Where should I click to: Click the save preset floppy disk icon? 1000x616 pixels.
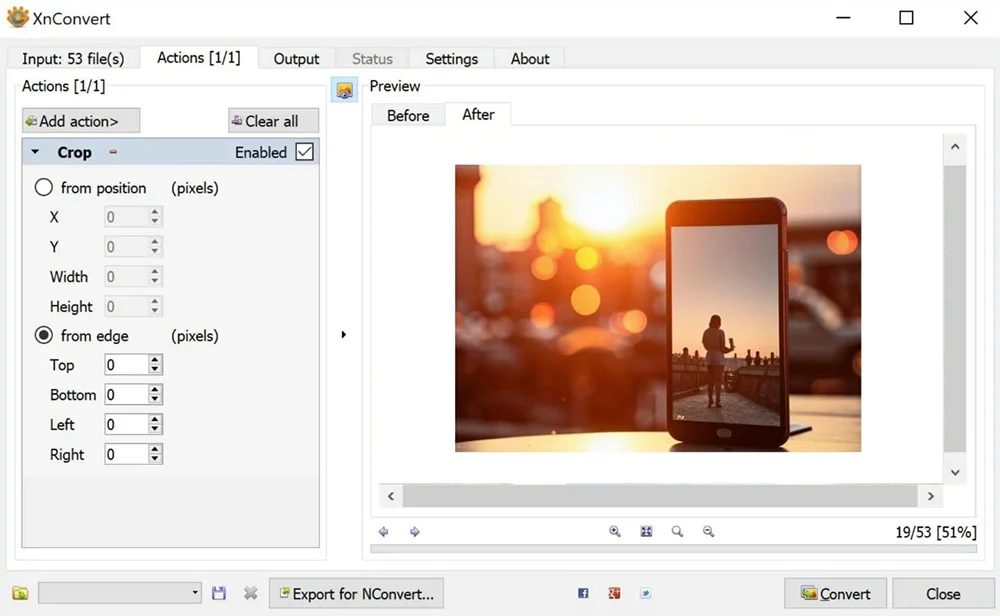(219, 593)
